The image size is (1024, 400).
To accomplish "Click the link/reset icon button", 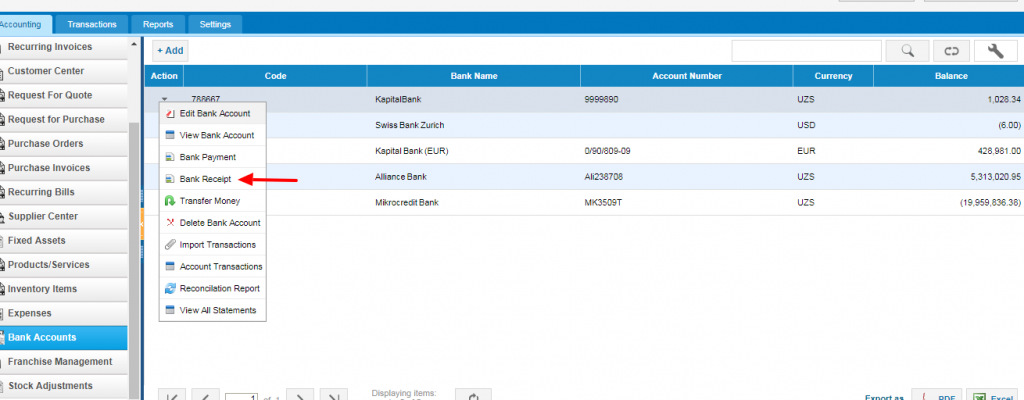I will coord(951,51).
